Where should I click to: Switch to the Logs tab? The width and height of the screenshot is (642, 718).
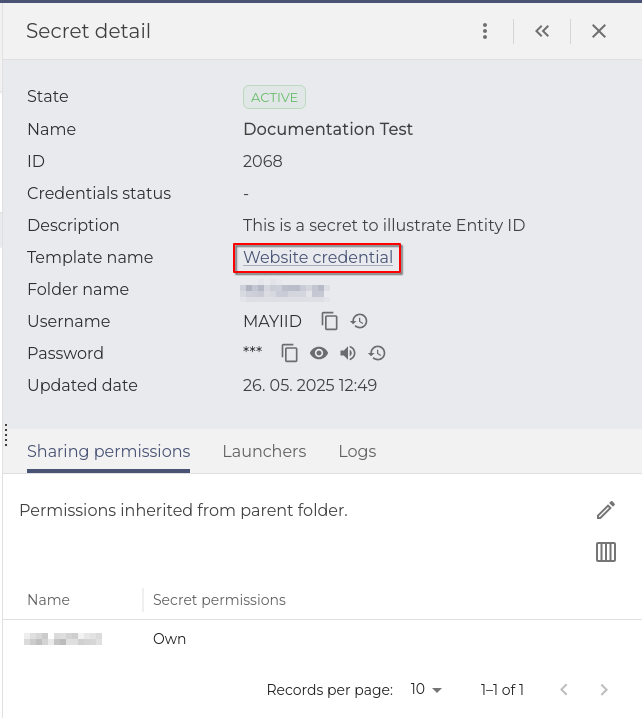pos(357,451)
